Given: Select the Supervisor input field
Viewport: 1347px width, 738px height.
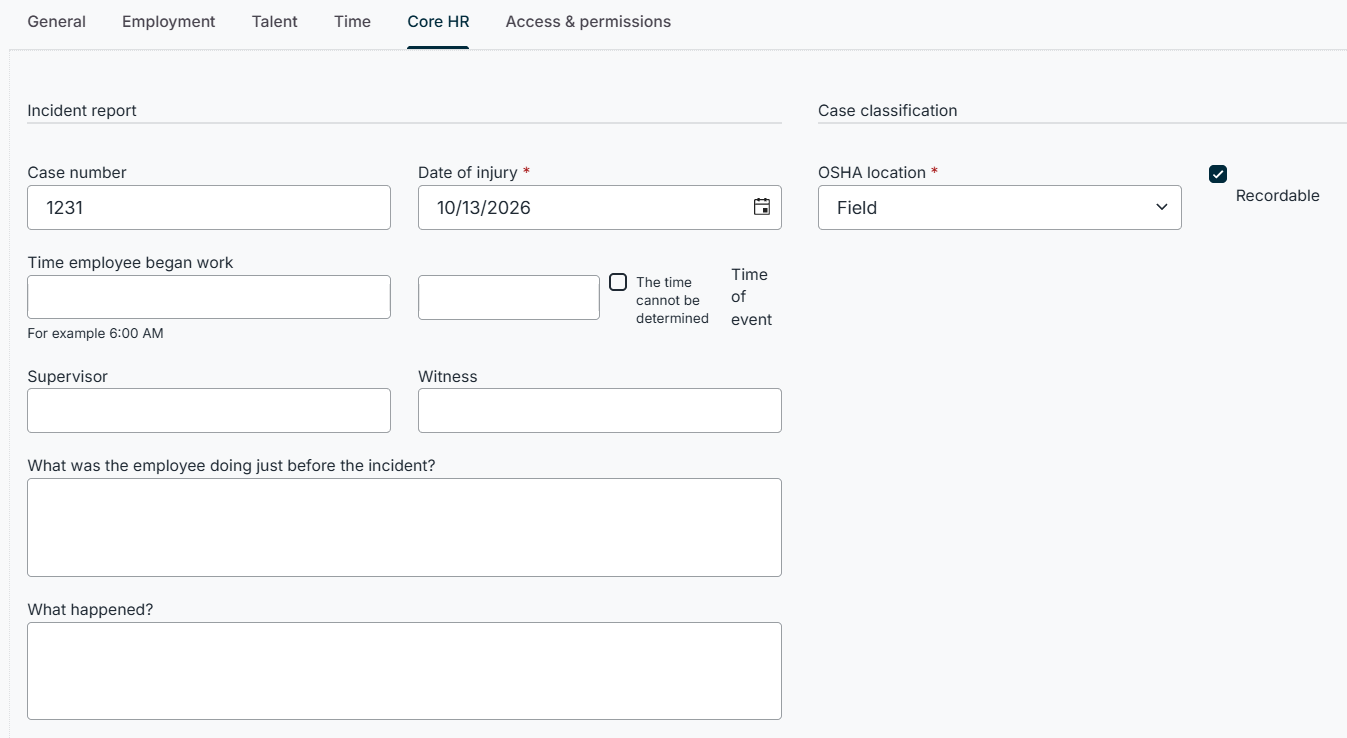Looking at the screenshot, I should coord(209,410).
